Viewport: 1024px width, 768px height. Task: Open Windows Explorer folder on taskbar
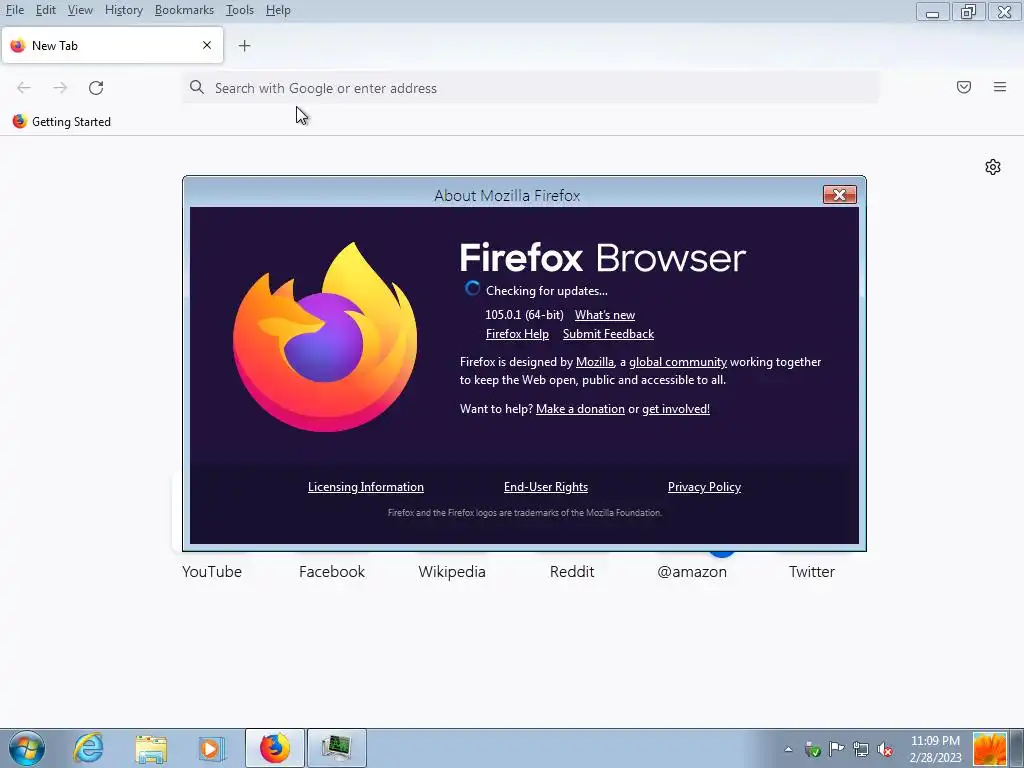(x=151, y=749)
